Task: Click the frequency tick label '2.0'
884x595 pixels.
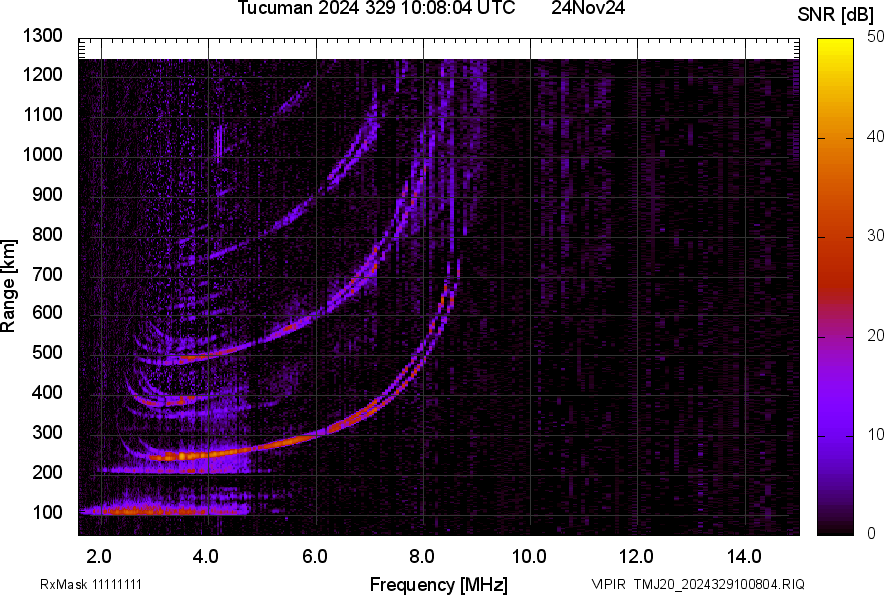Action: coord(99,557)
